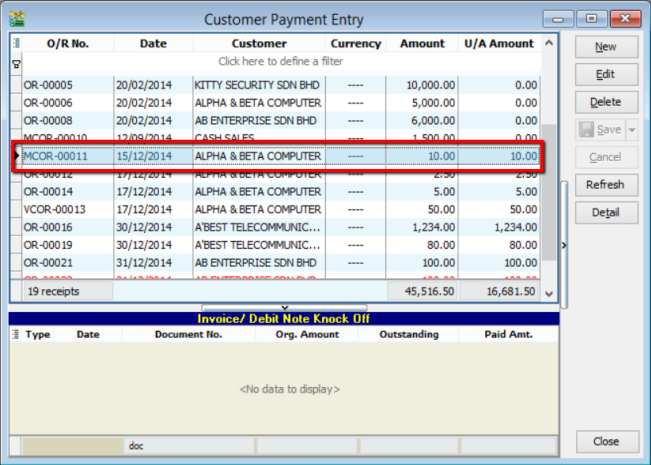Collapse the knock off panel using the splitter chevron
Screen dimensions: 651x465
[284, 307]
